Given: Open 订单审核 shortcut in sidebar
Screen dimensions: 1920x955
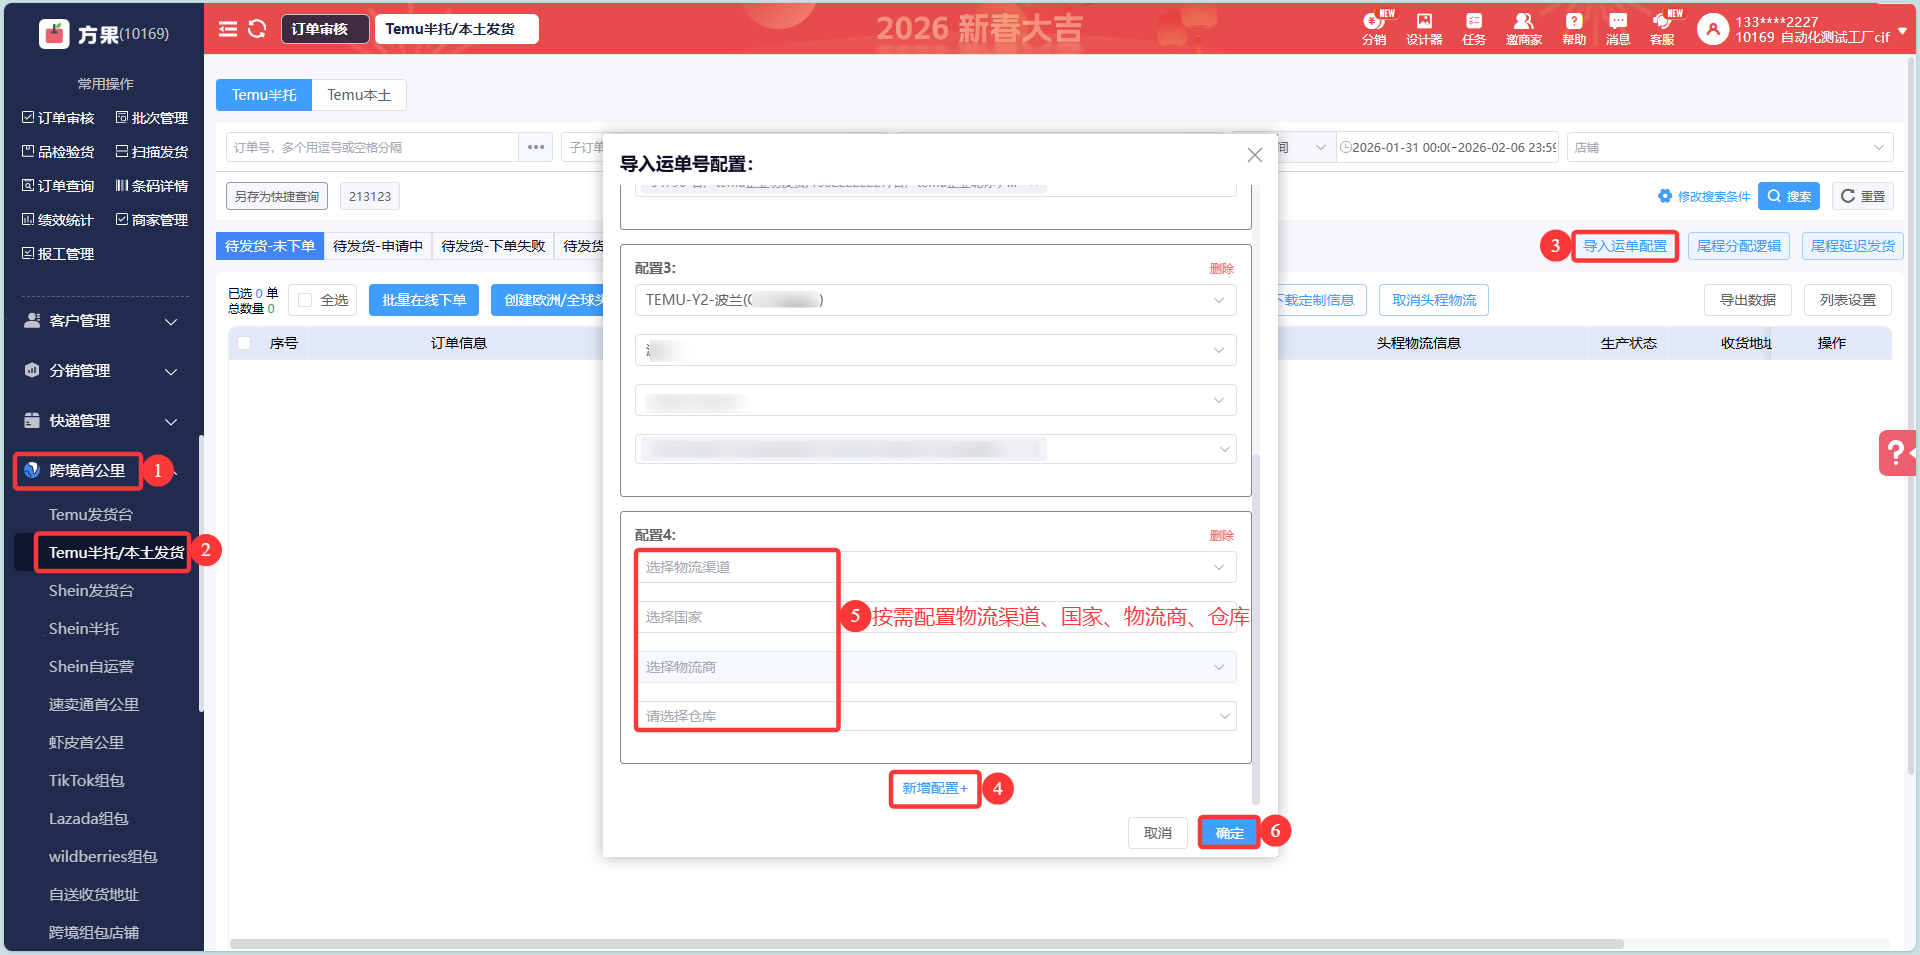Looking at the screenshot, I should [58, 118].
